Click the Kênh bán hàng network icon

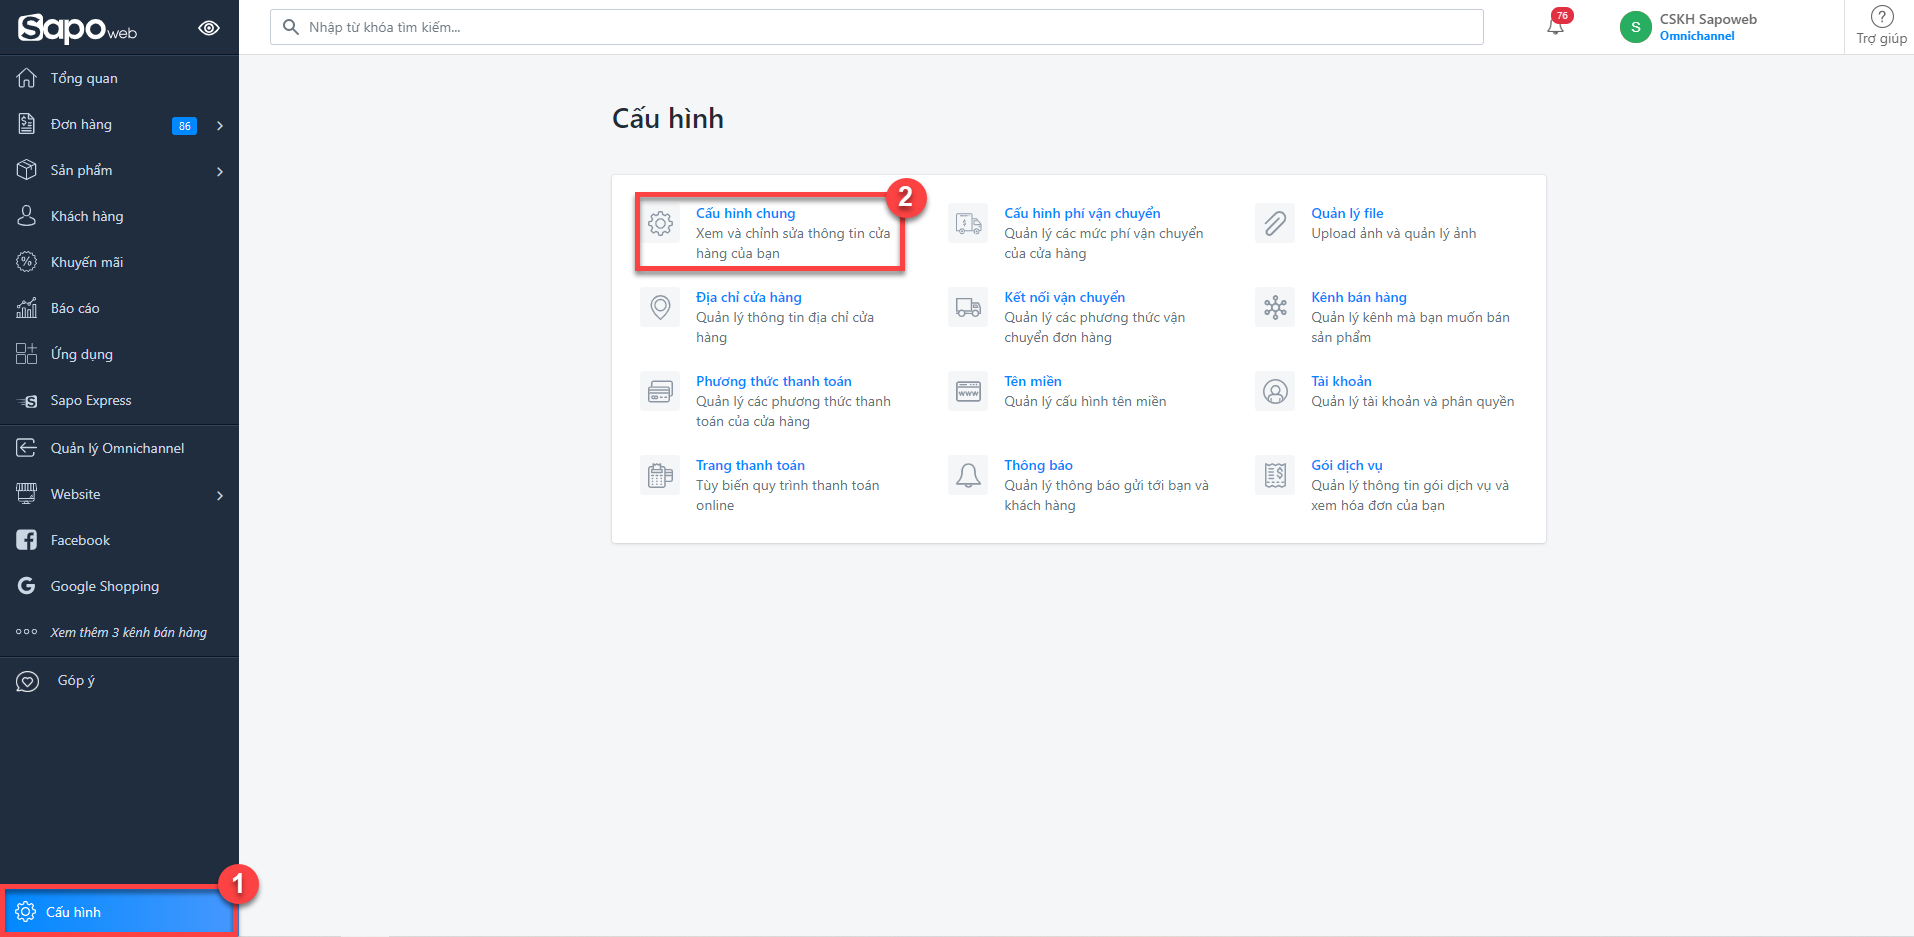coord(1275,307)
